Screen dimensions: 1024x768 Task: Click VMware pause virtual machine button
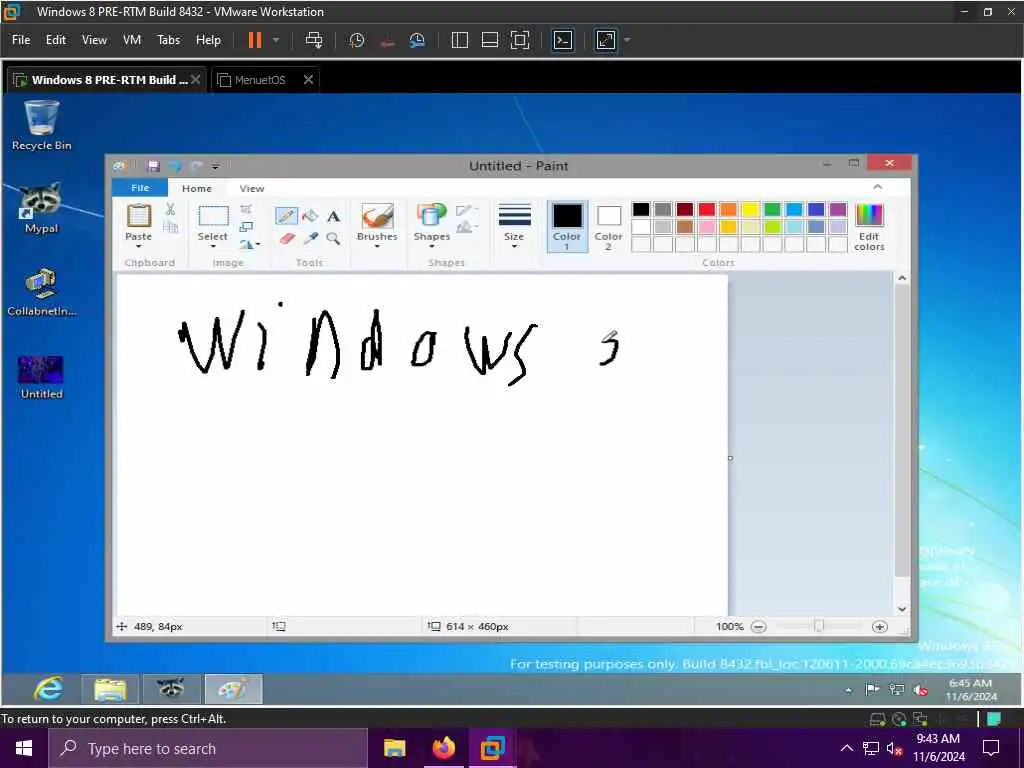[255, 40]
